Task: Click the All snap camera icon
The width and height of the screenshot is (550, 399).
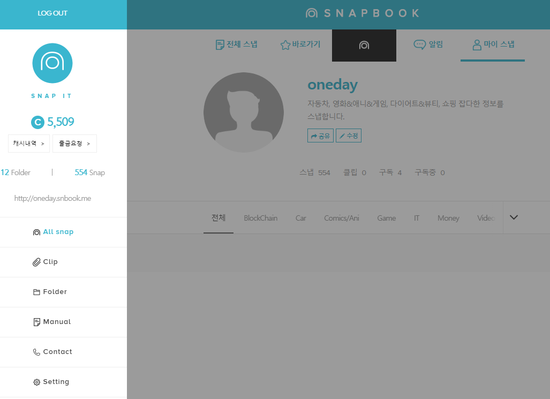Action: (36, 232)
